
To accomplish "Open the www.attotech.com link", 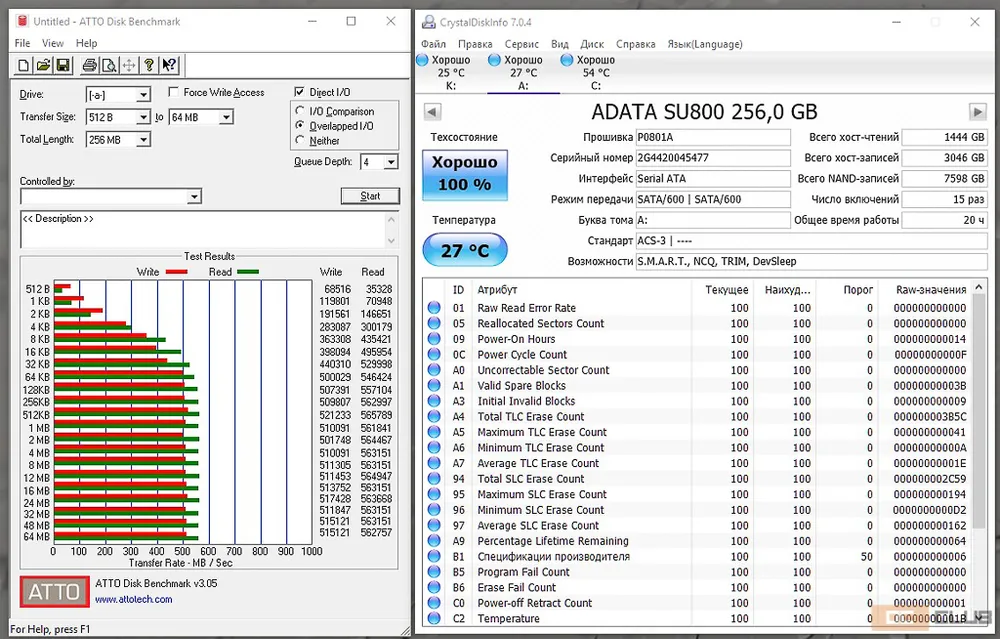I will click(x=133, y=600).
